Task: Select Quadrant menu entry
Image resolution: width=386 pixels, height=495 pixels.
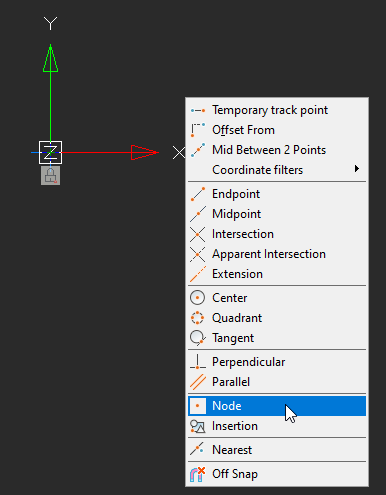Action: tap(277, 318)
